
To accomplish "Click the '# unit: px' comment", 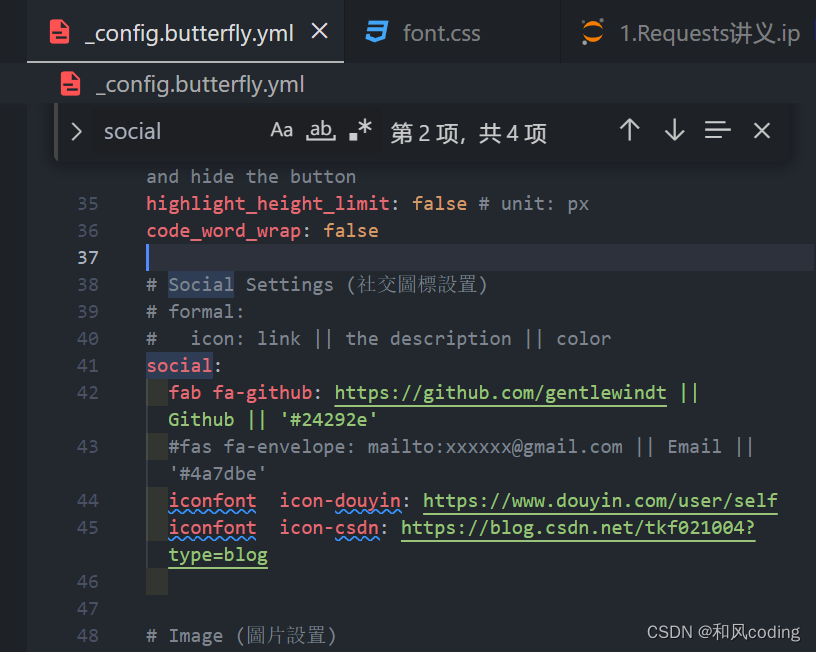I will click(x=534, y=204).
